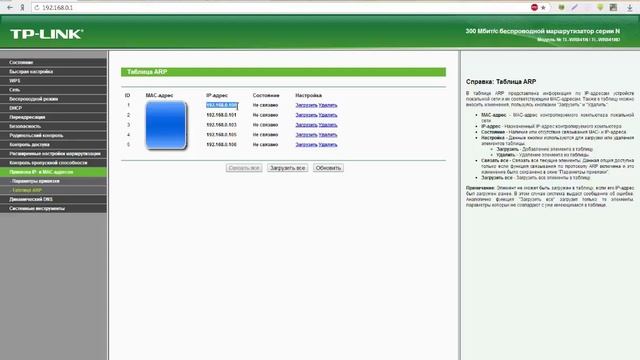Viewport: 640px width, 360px height.
Task: Click the Таблица ARP green title bar
Action: pyautogui.click(x=283, y=72)
